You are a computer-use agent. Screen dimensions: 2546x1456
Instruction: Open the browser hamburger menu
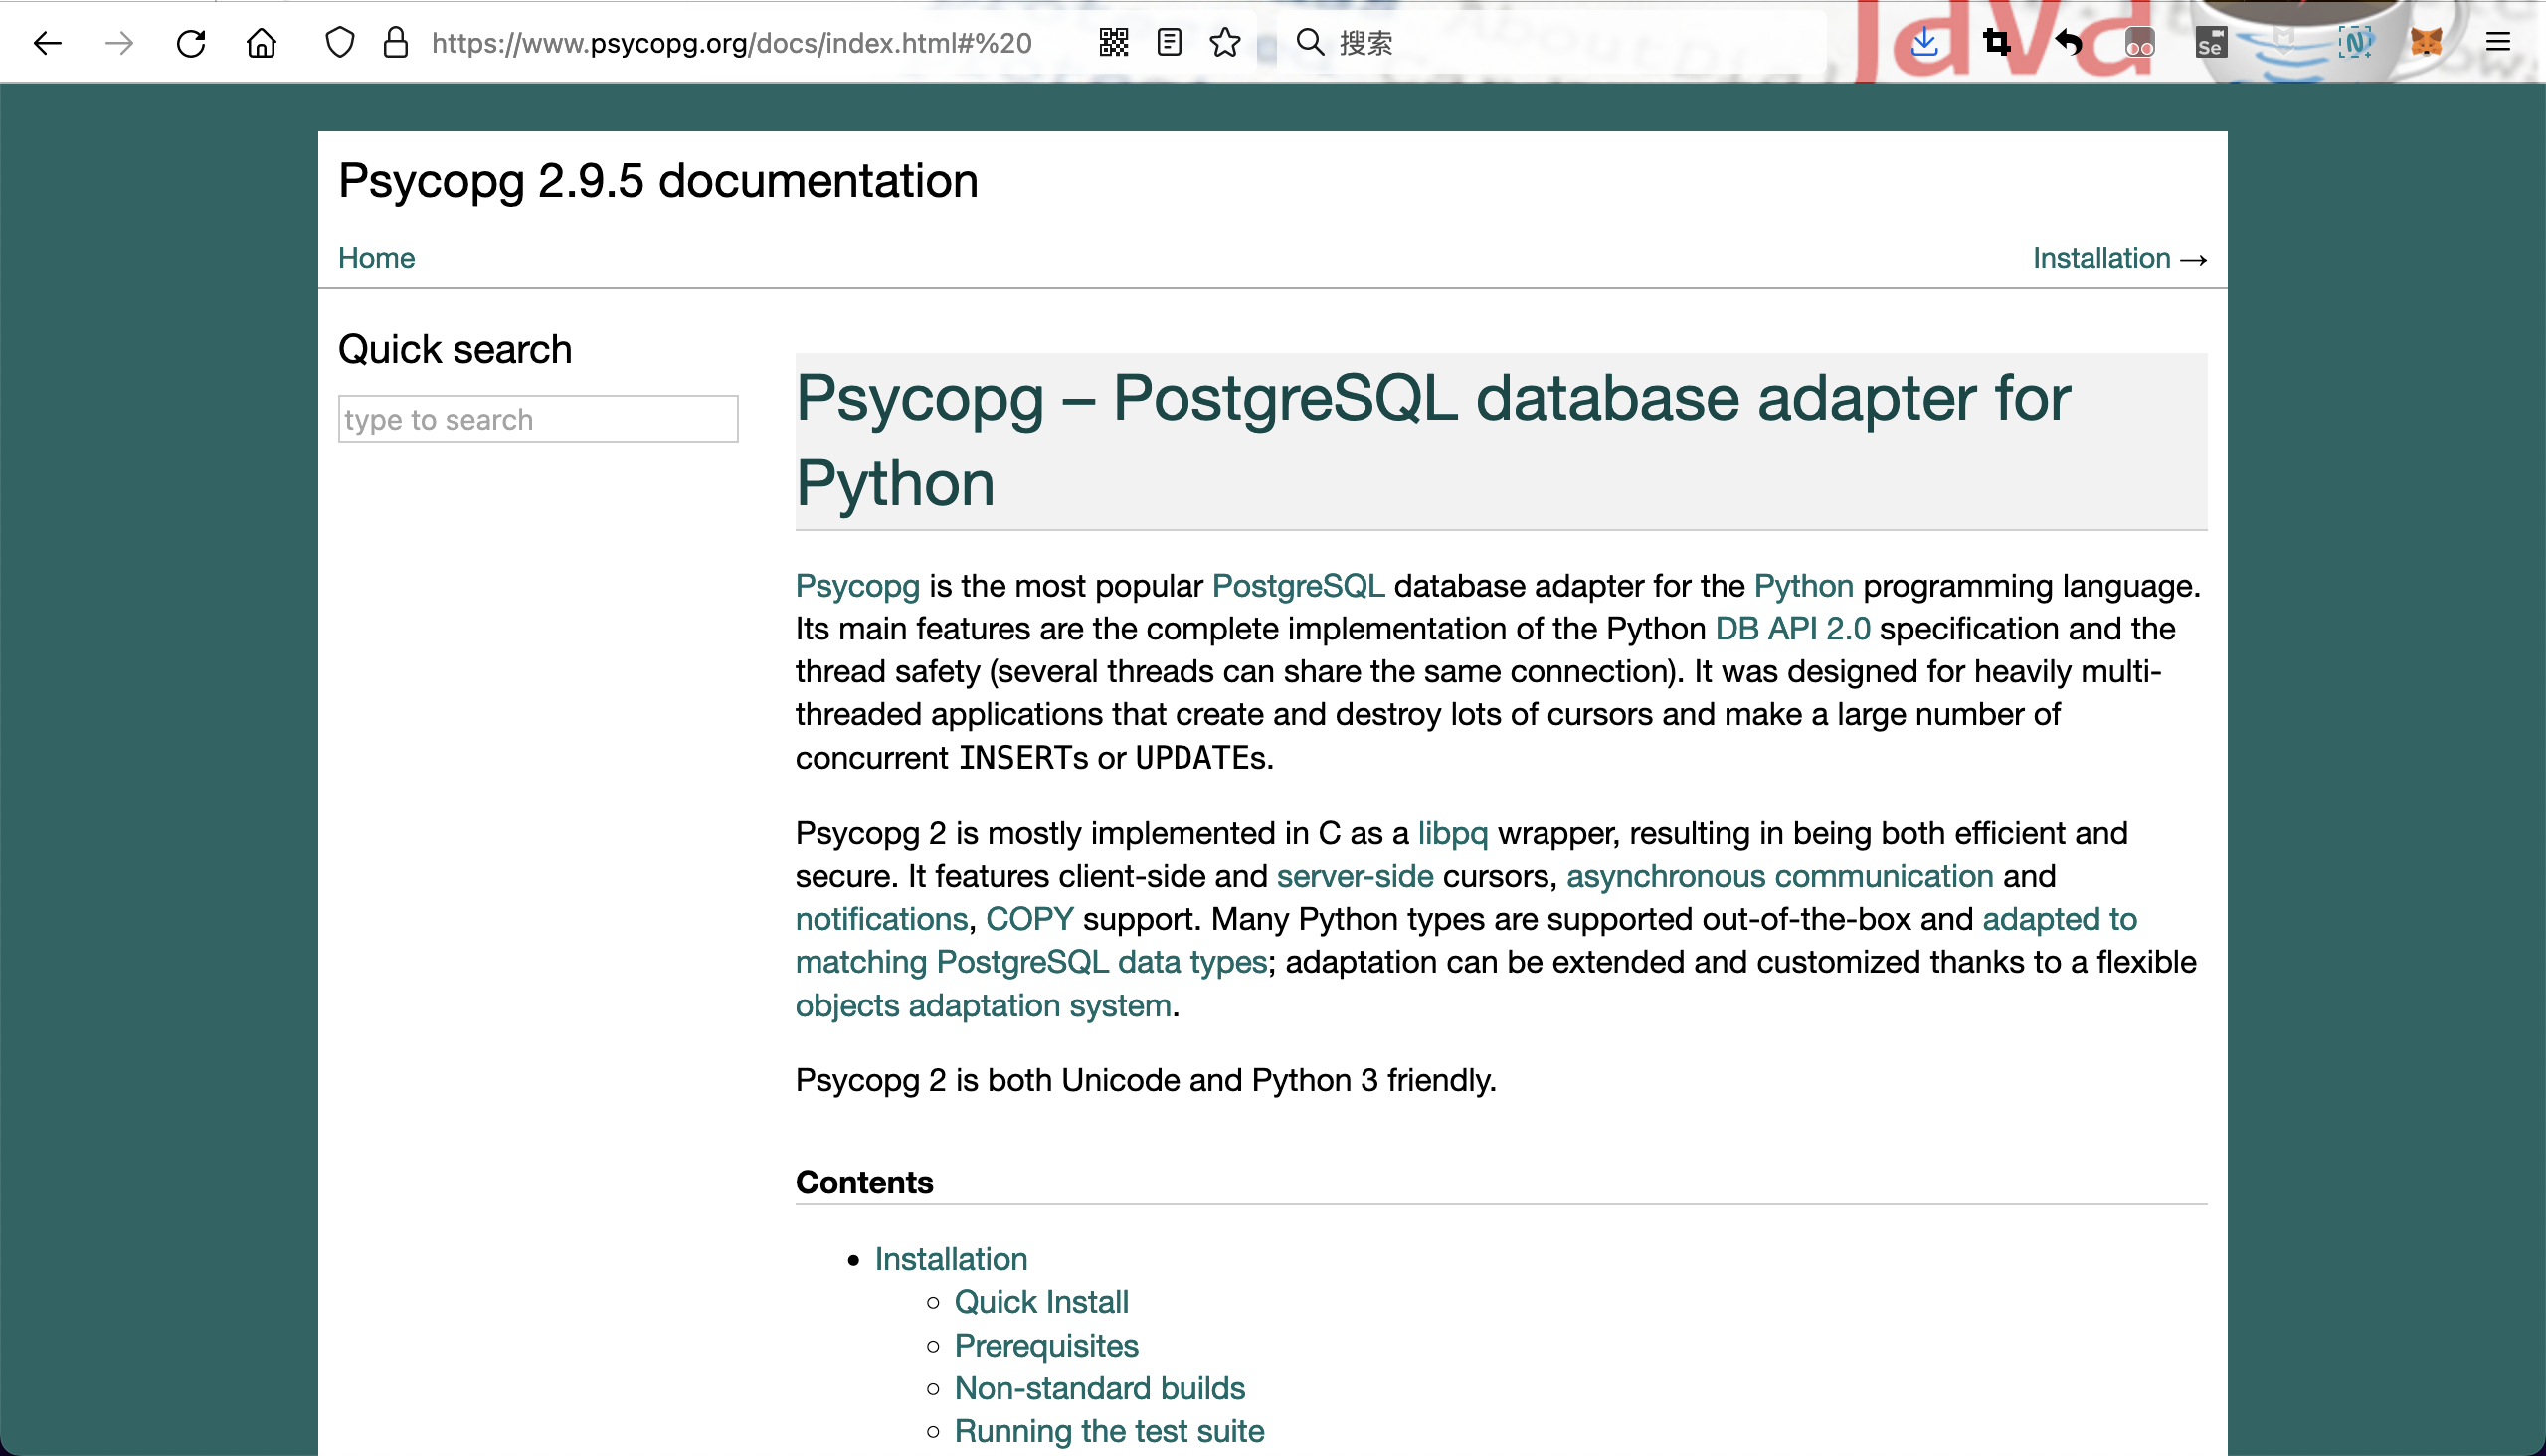coord(2498,43)
